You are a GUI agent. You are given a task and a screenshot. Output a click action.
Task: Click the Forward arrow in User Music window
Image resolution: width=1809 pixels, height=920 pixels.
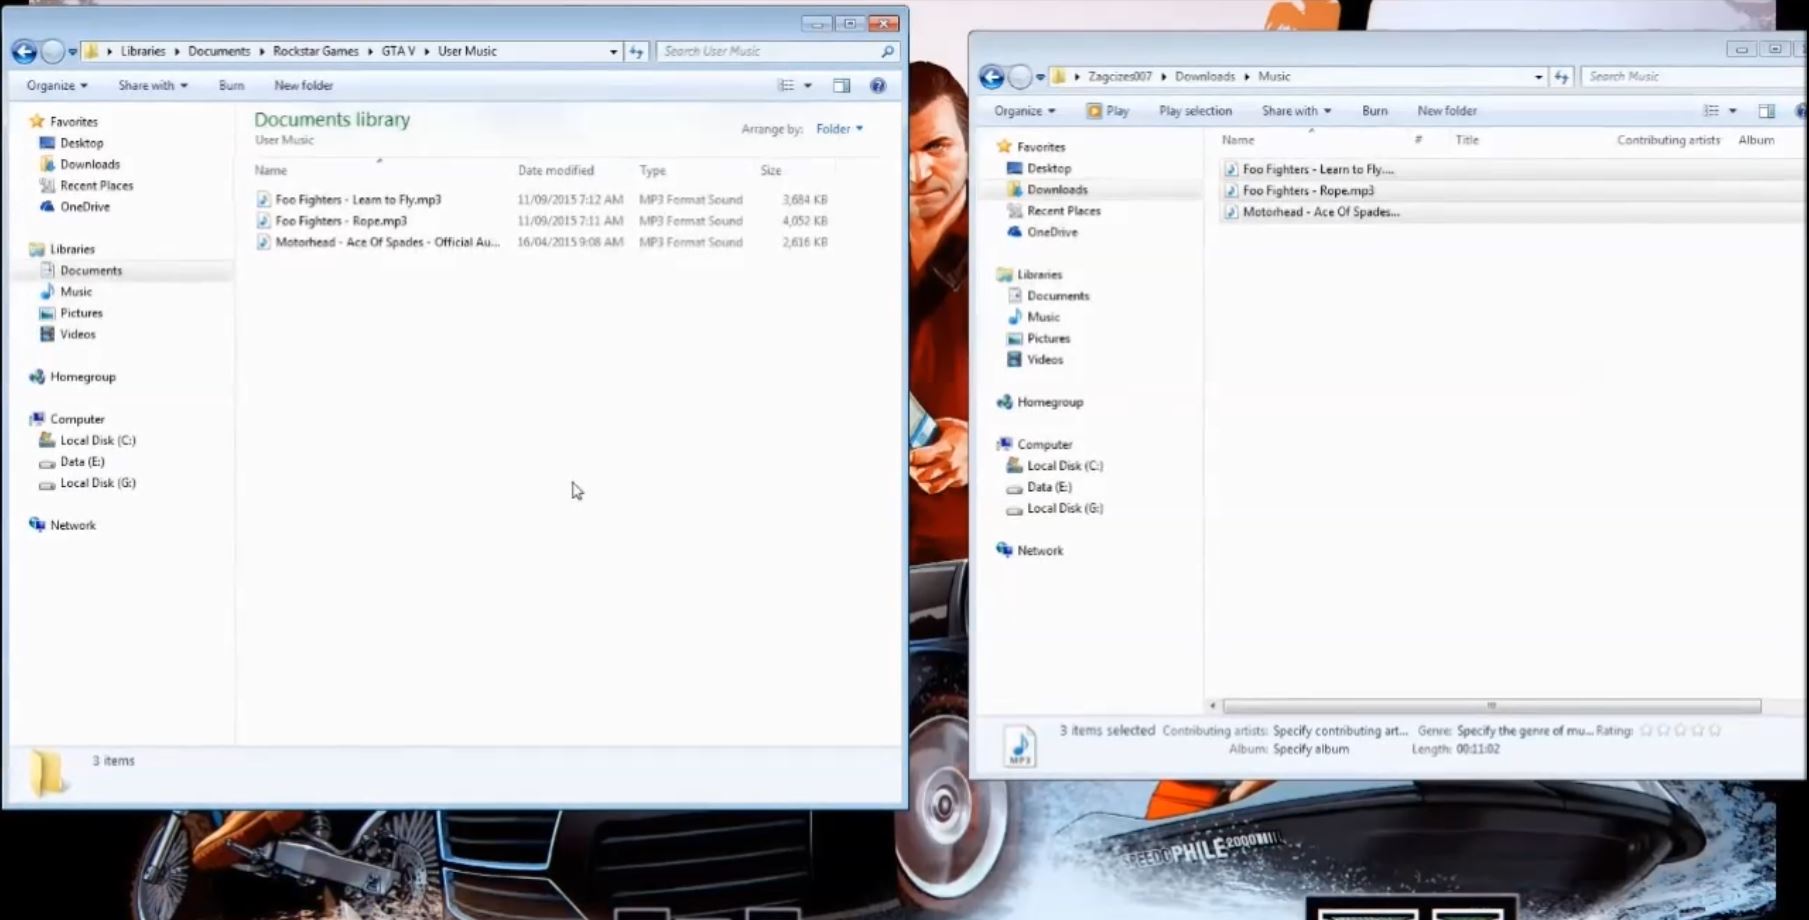(x=53, y=51)
